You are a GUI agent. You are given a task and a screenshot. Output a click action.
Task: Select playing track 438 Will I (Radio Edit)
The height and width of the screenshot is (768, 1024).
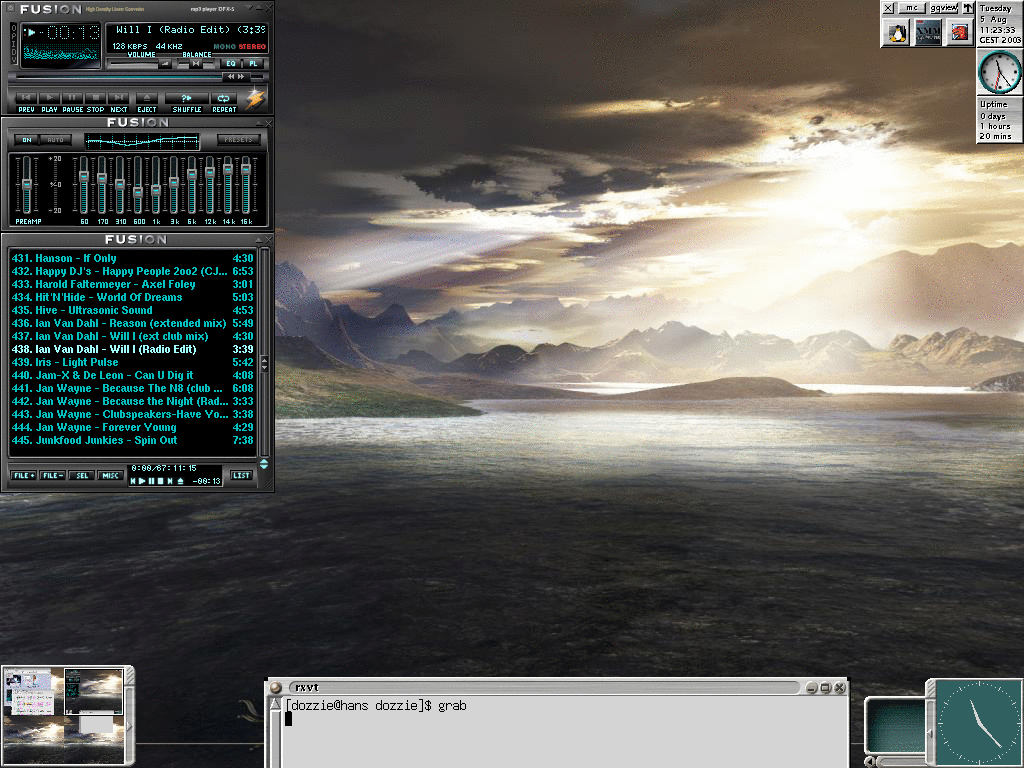click(133, 349)
